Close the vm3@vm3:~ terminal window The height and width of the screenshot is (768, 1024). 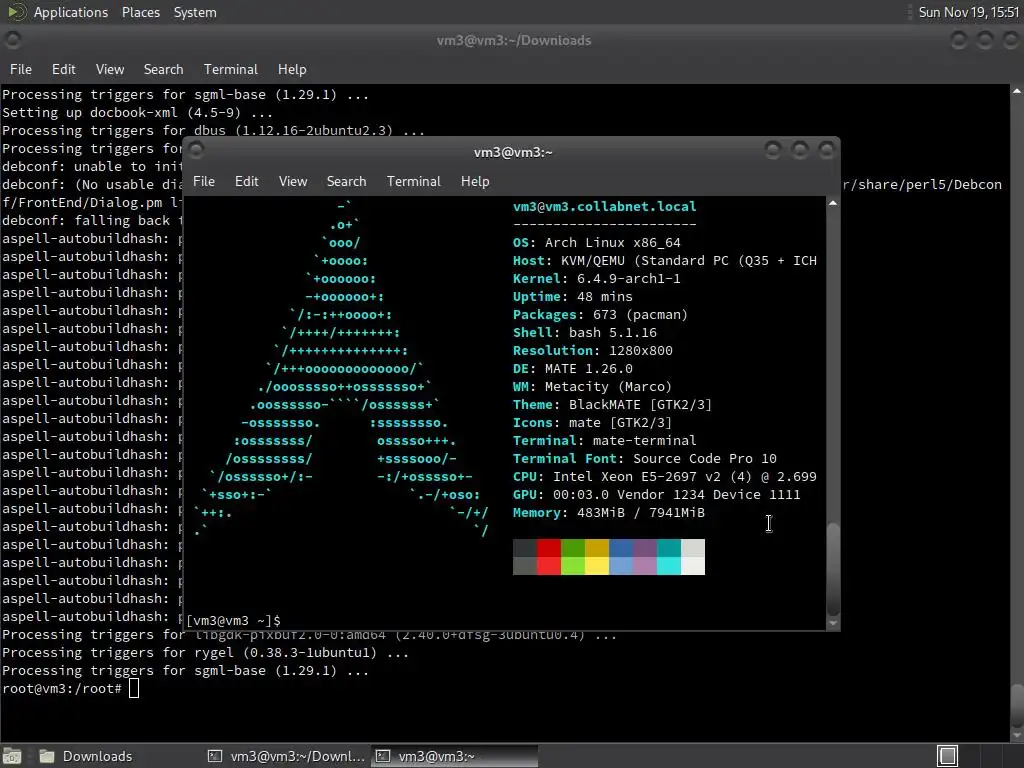[x=826, y=151]
